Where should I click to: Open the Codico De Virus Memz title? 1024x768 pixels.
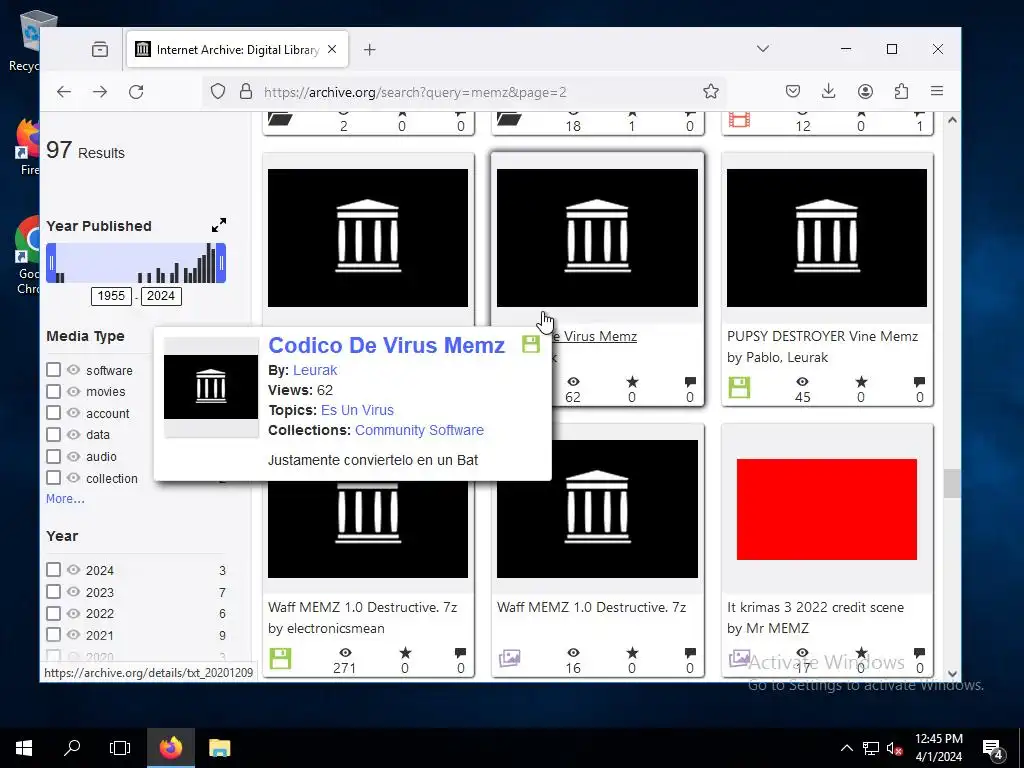(x=387, y=345)
